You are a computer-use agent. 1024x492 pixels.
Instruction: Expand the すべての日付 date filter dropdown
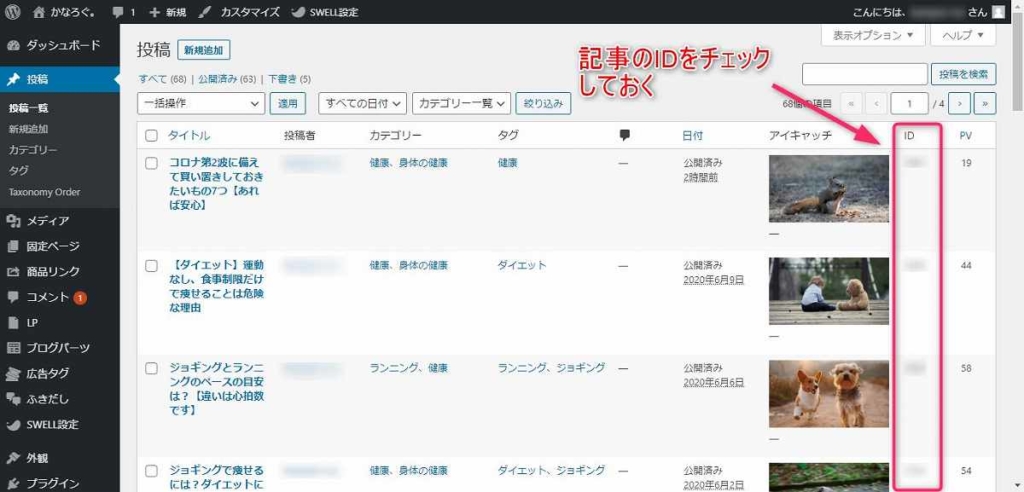(x=363, y=103)
